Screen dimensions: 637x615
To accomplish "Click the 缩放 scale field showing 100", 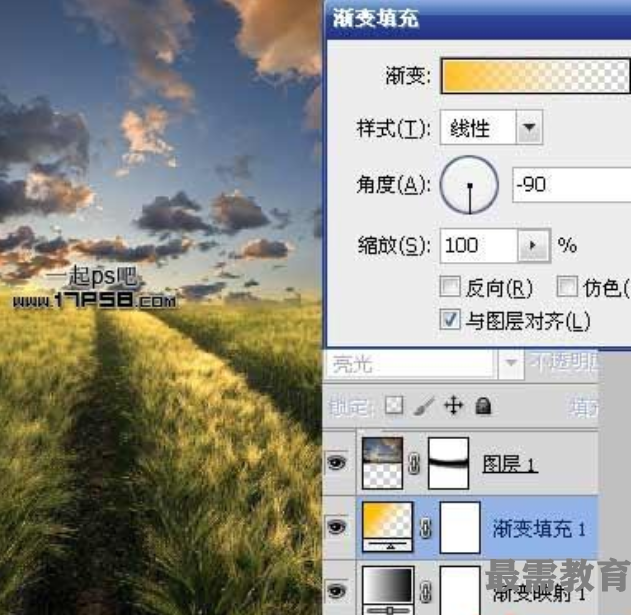I will coord(479,246).
